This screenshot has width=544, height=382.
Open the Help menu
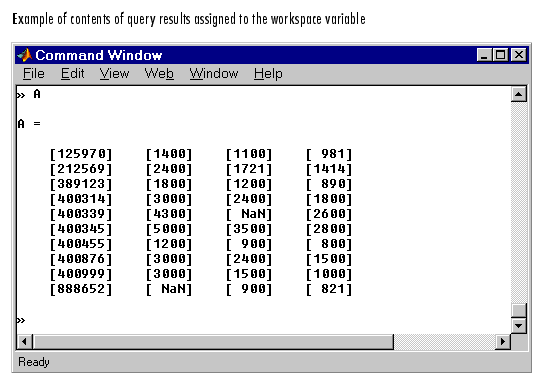pyautogui.click(x=268, y=74)
